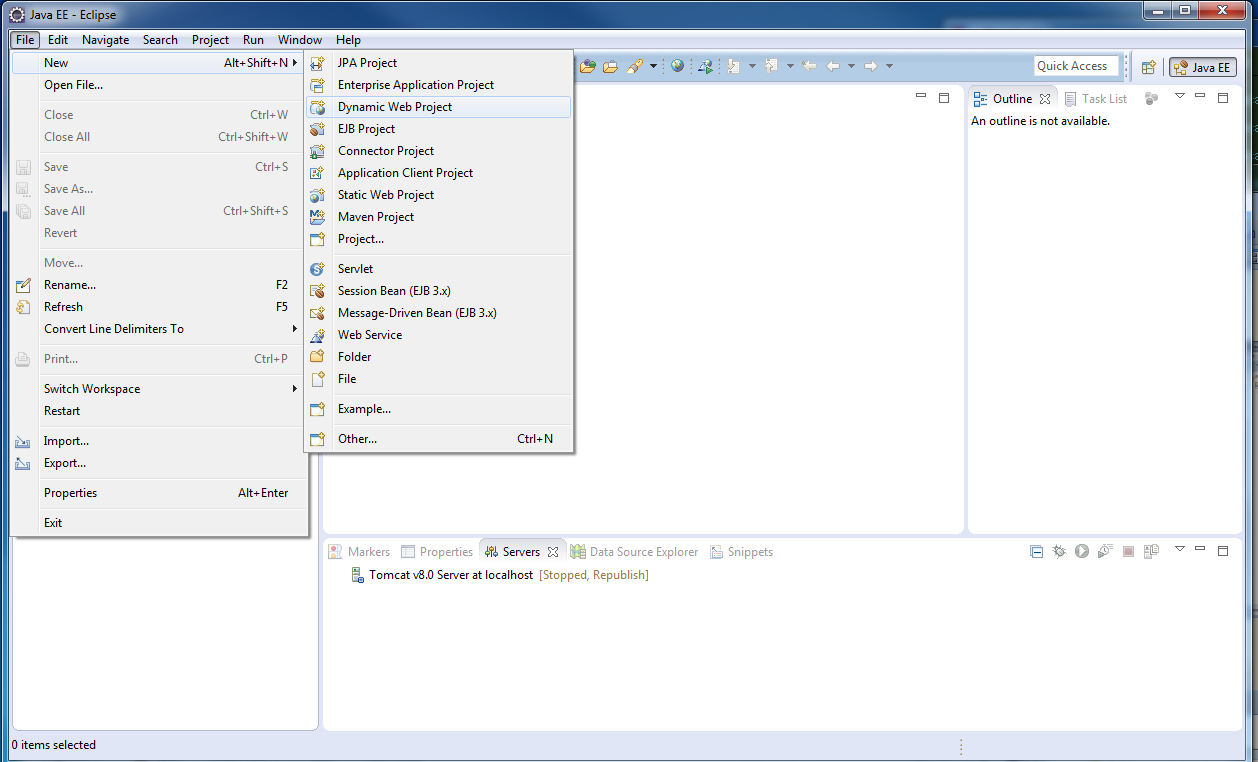Click the publish to server icon

(1151, 551)
